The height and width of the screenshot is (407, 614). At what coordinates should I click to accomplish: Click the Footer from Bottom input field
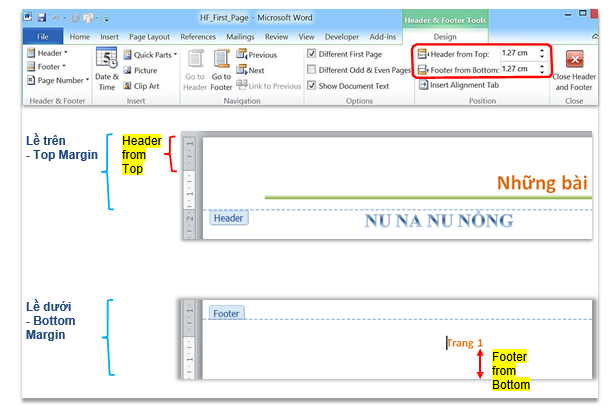[517, 70]
